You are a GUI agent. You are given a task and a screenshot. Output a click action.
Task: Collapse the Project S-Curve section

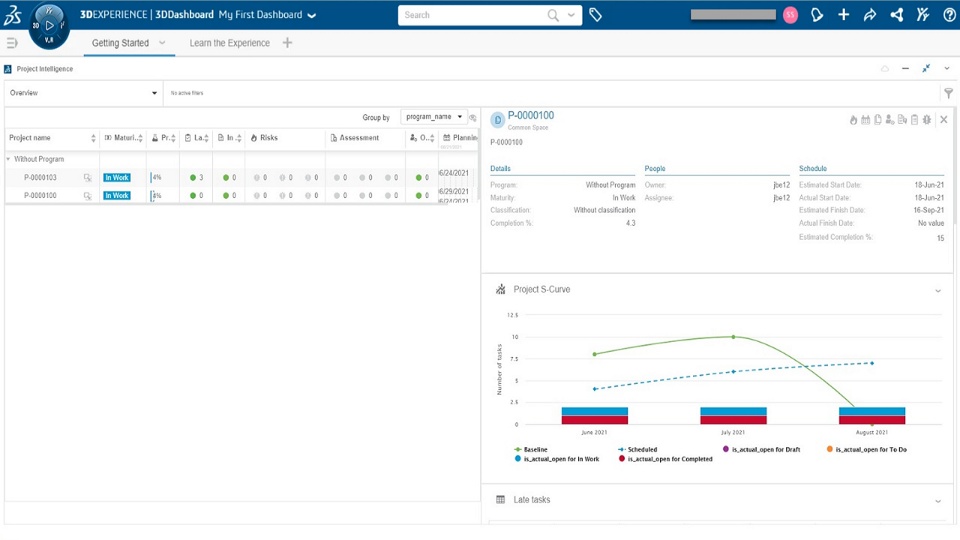coord(937,290)
